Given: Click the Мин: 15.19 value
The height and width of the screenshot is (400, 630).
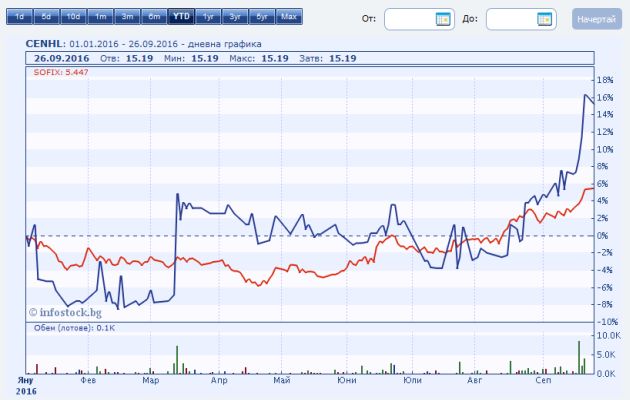Looking at the screenshot, I should pyautogui.click(x=191, y=58).
